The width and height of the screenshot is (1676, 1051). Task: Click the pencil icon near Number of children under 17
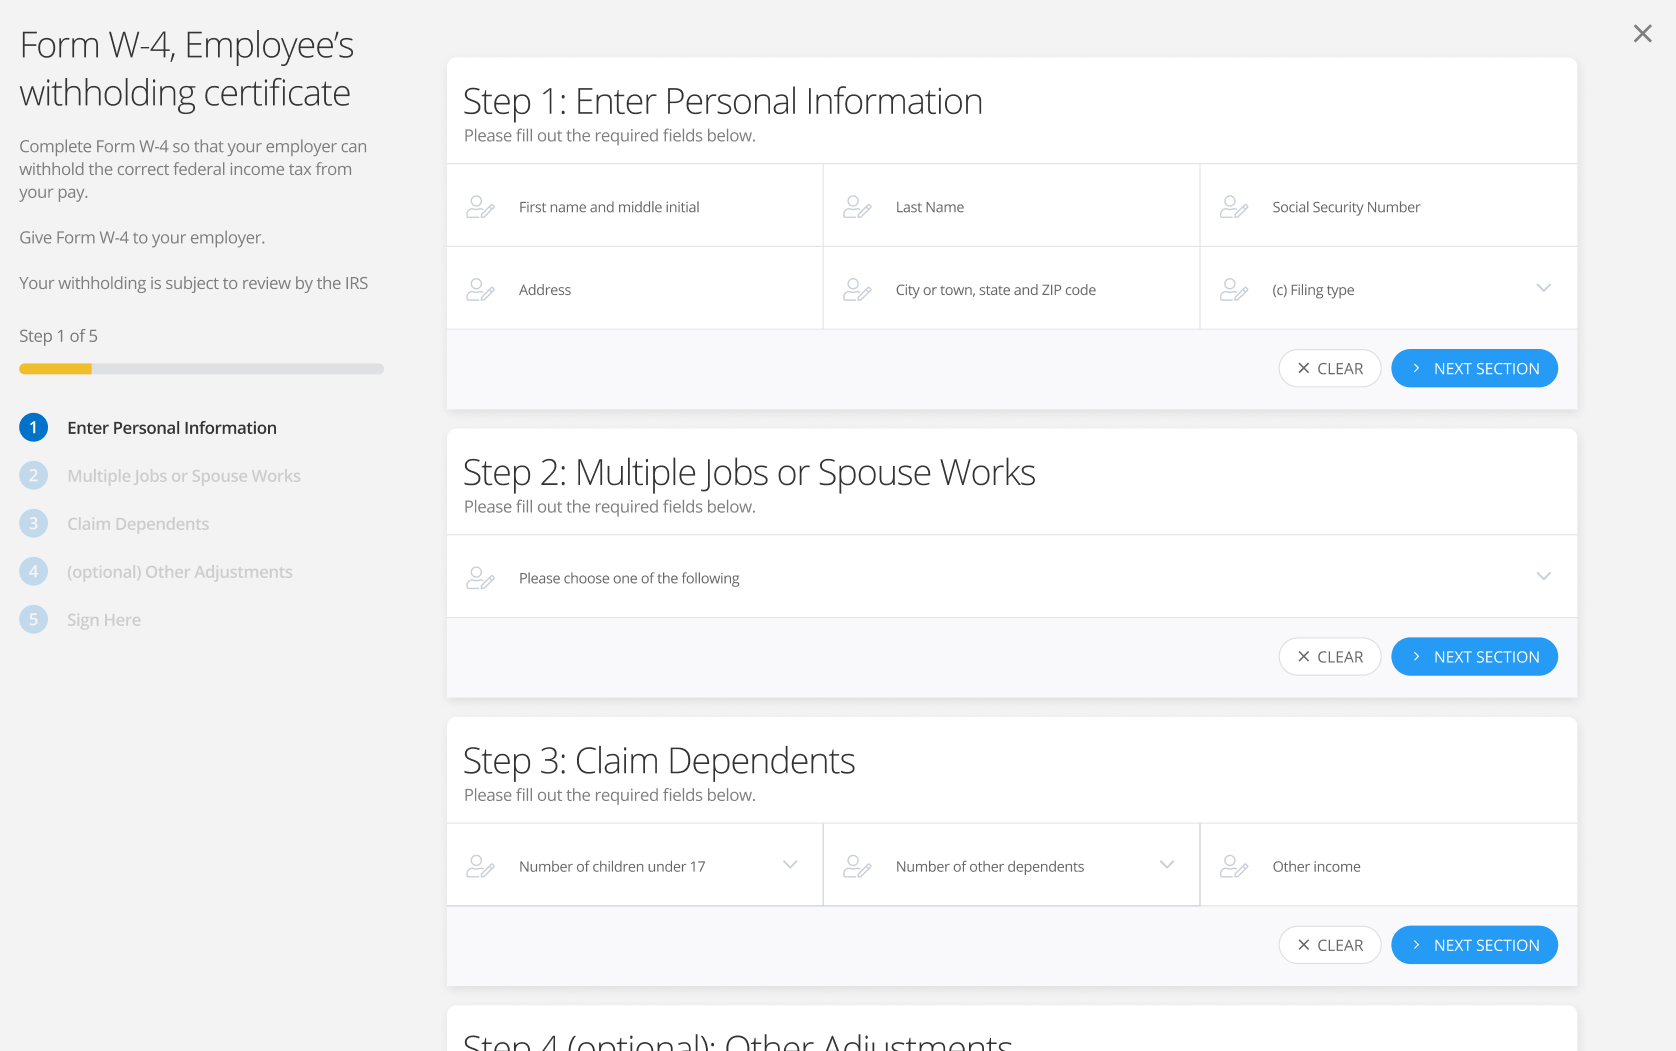(481, 865)
